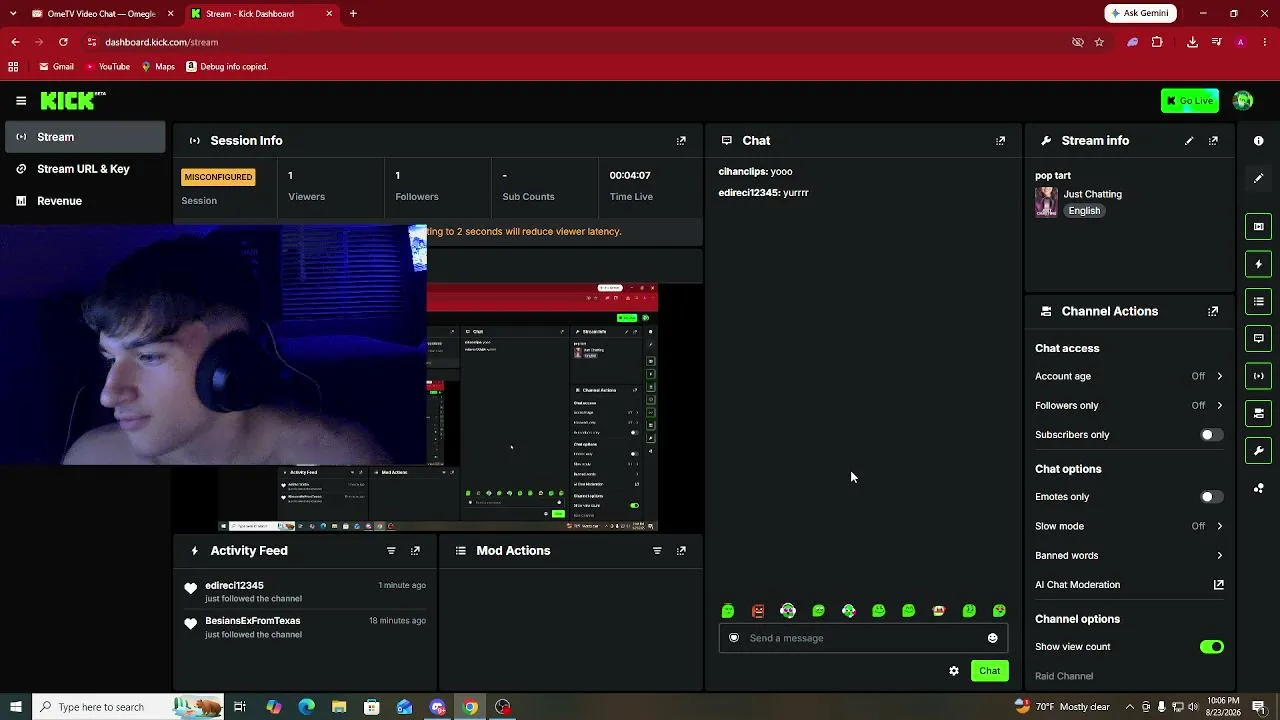Open Activity Feed filter dropdown

(391, 551)
